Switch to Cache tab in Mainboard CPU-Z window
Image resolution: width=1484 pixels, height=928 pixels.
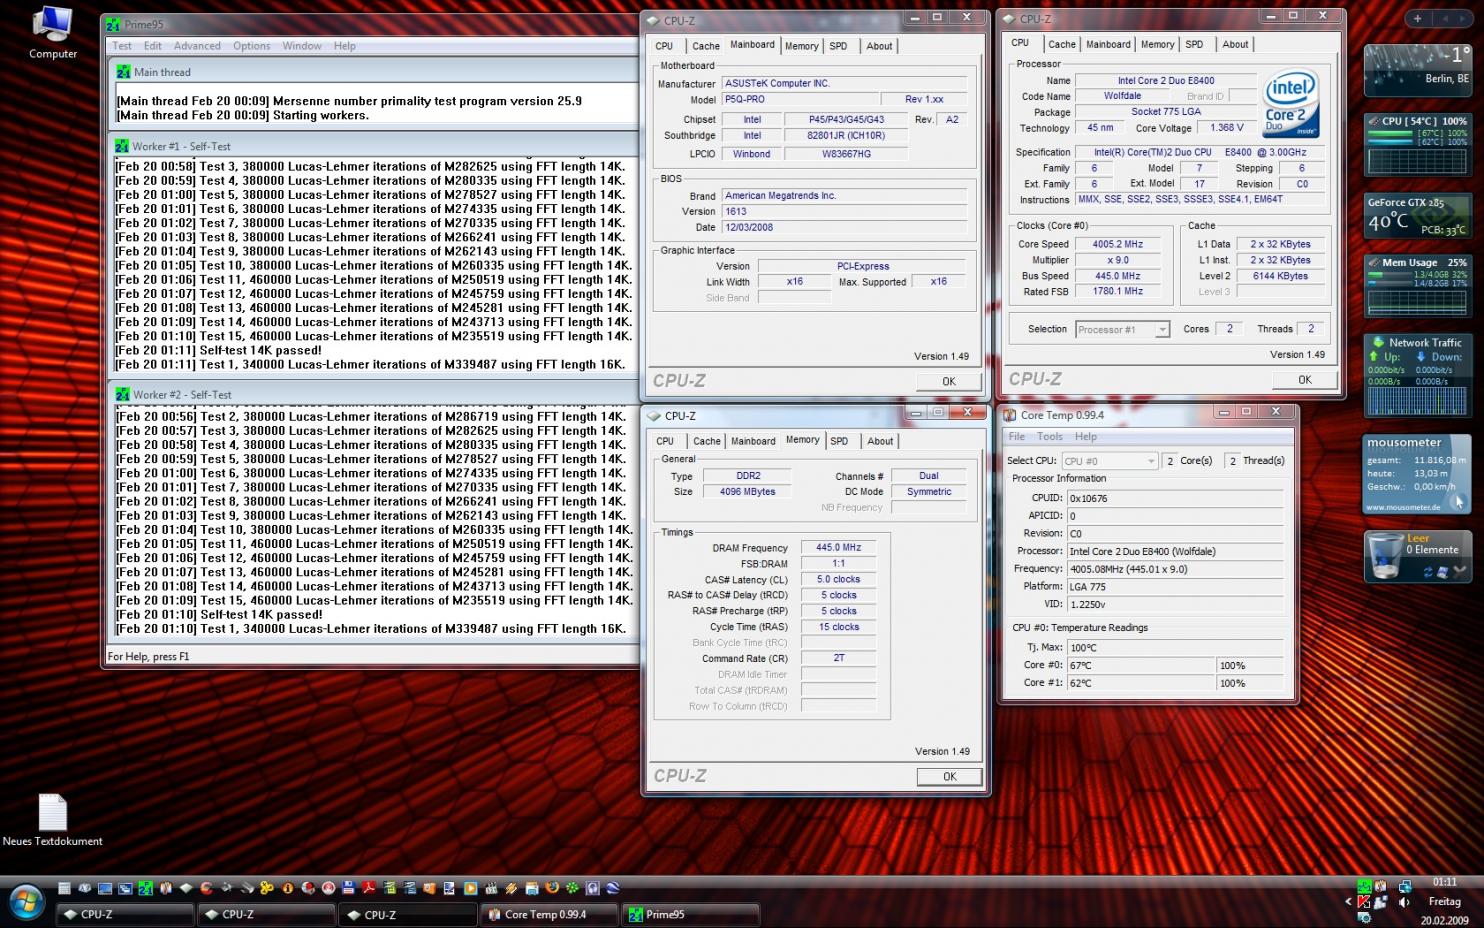tap(705, 46)
